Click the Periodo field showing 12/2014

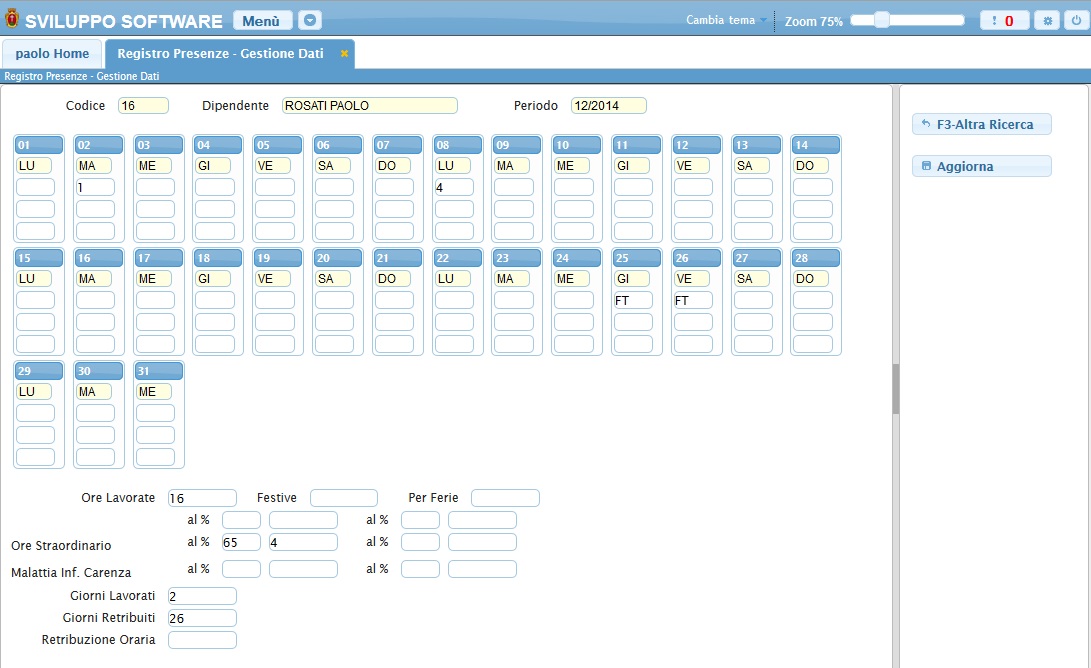point(608,105)
